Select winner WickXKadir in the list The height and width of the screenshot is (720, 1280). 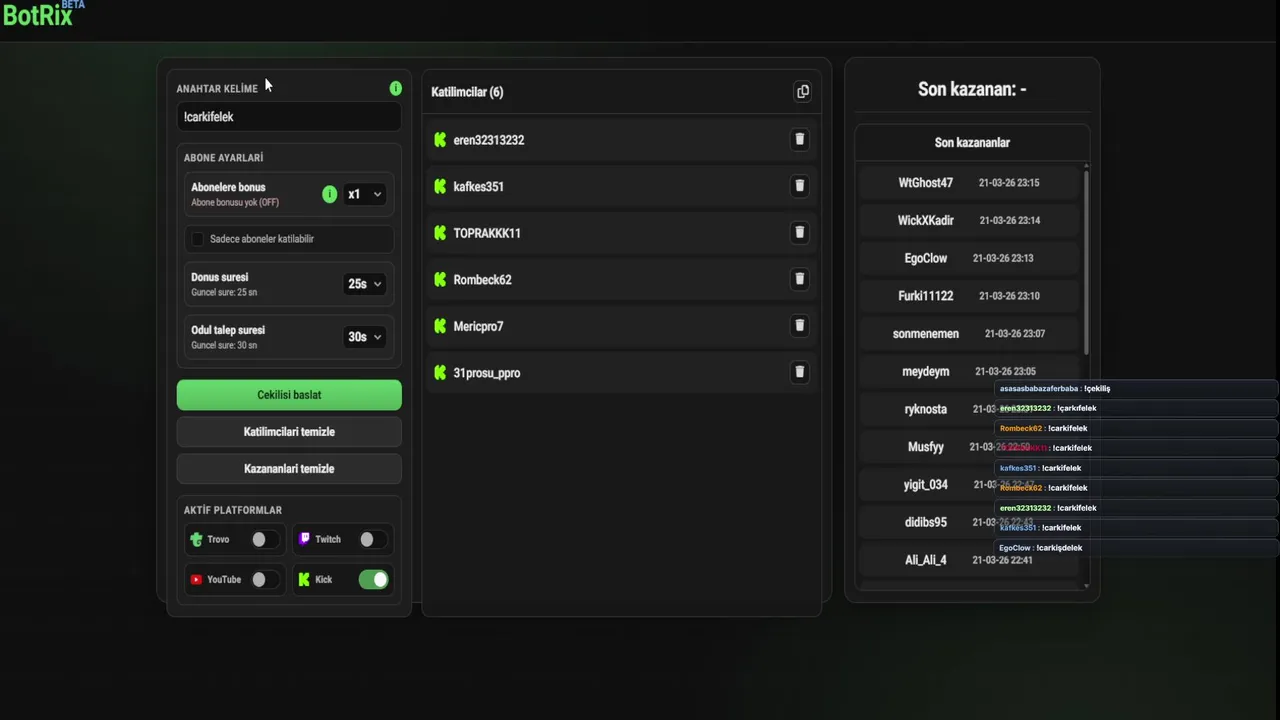(x=926, y=220)
